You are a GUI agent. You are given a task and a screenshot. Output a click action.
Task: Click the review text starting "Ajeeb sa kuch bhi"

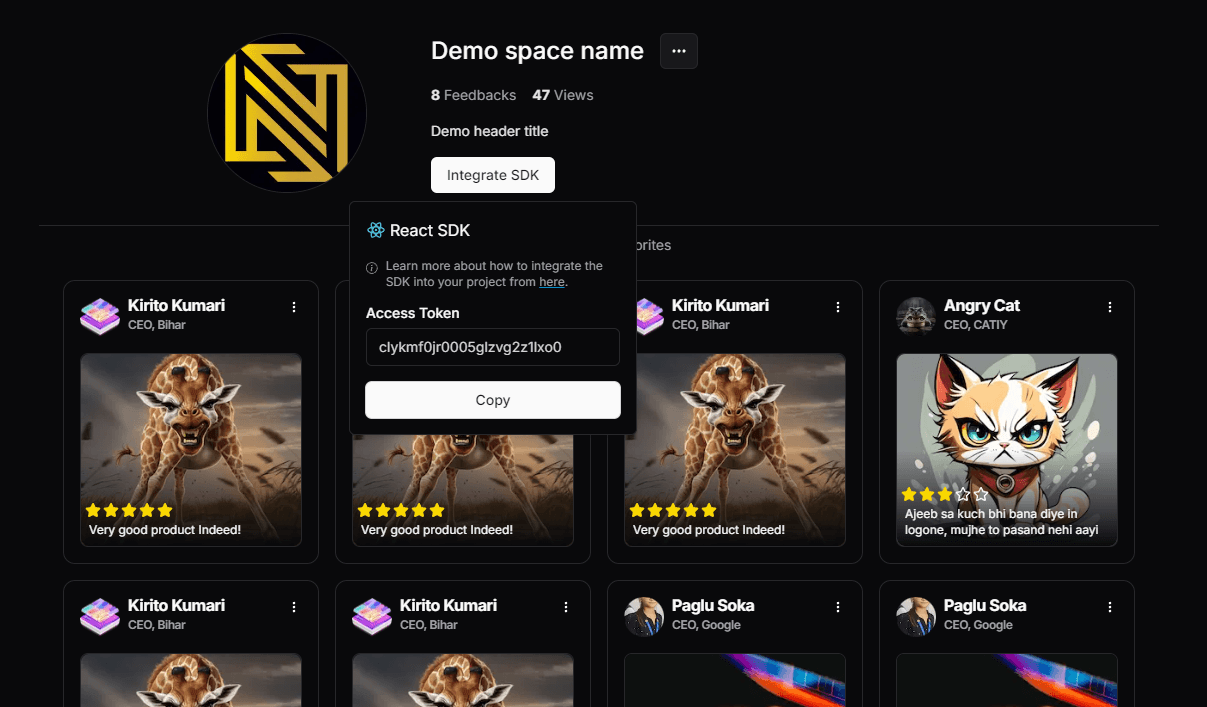click(x=1001, y=522)
